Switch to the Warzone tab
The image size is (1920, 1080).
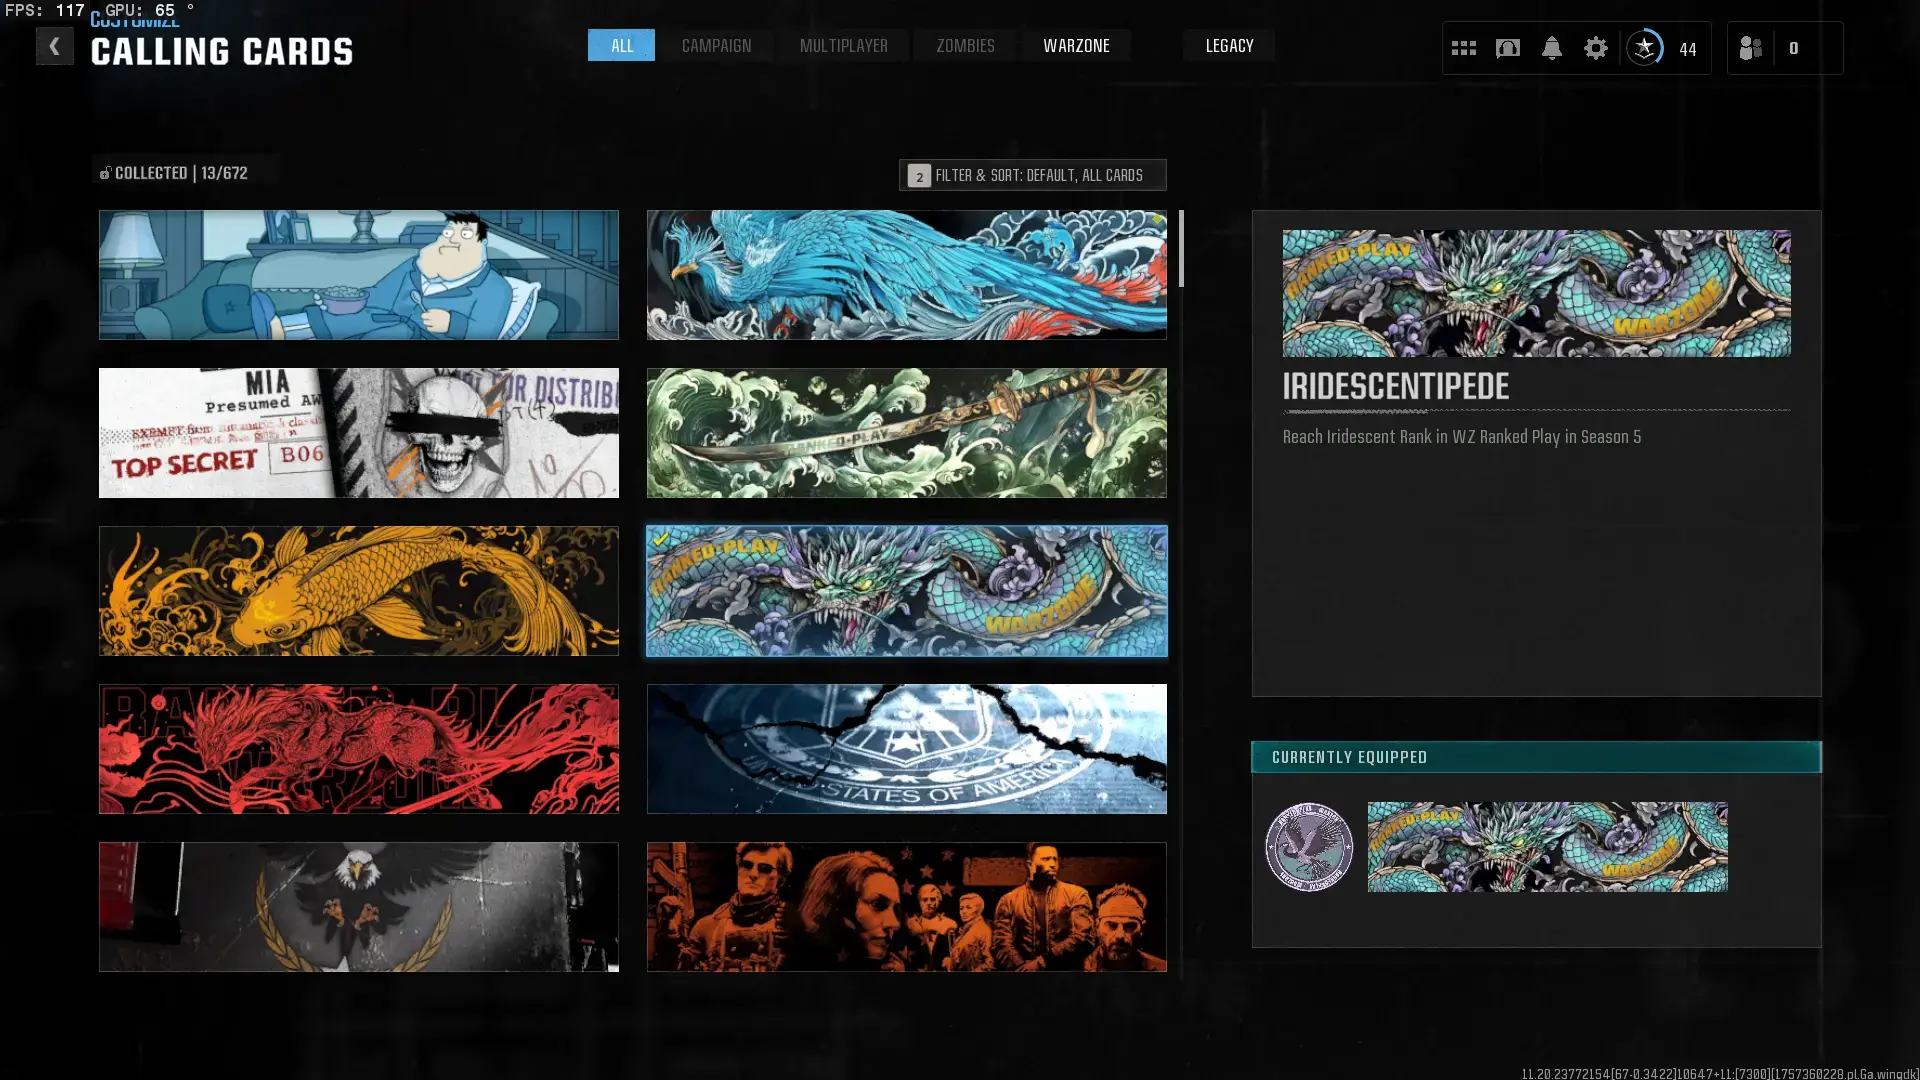pyautogui.click(x=1076, y=46)
